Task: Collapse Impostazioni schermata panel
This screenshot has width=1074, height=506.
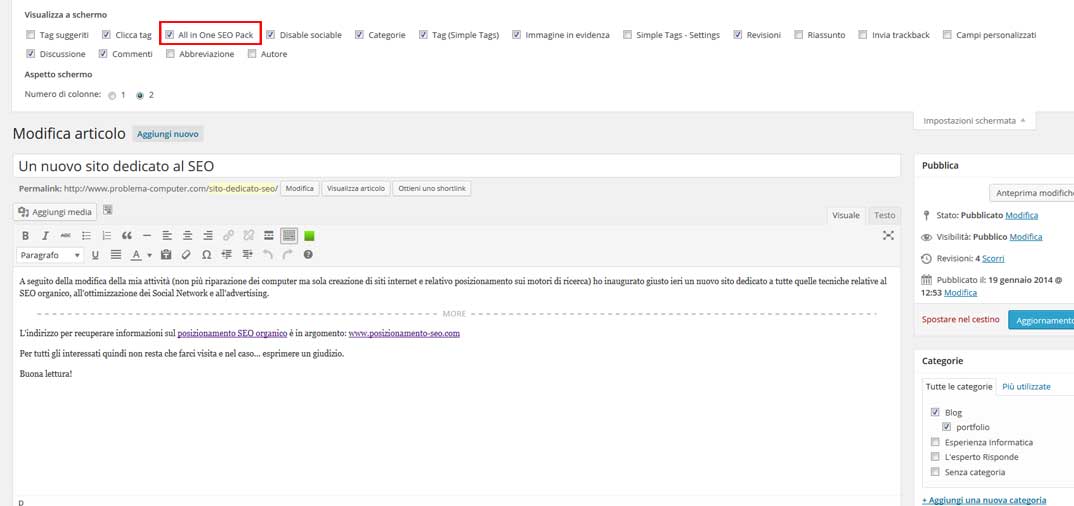Action: (x=974, y=120)
